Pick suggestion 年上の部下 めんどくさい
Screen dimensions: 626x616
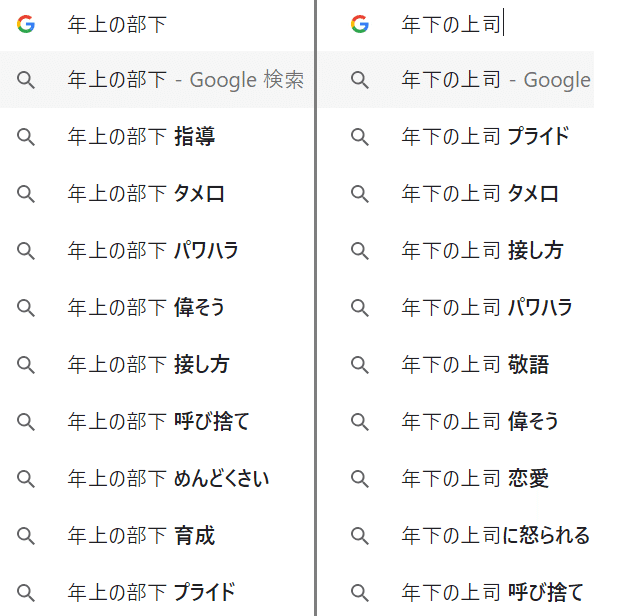(x=168, y=479)
